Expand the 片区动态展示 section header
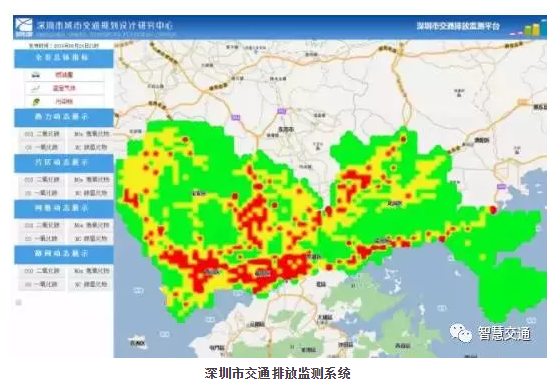Screen dimensions: 557x383 [64, 163]
